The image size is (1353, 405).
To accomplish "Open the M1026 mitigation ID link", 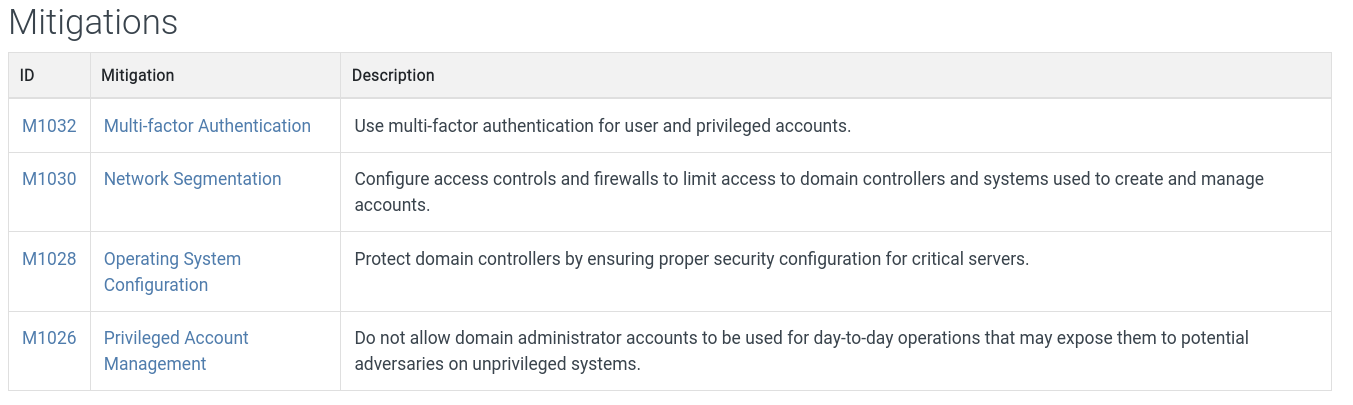I will [49, 338].
